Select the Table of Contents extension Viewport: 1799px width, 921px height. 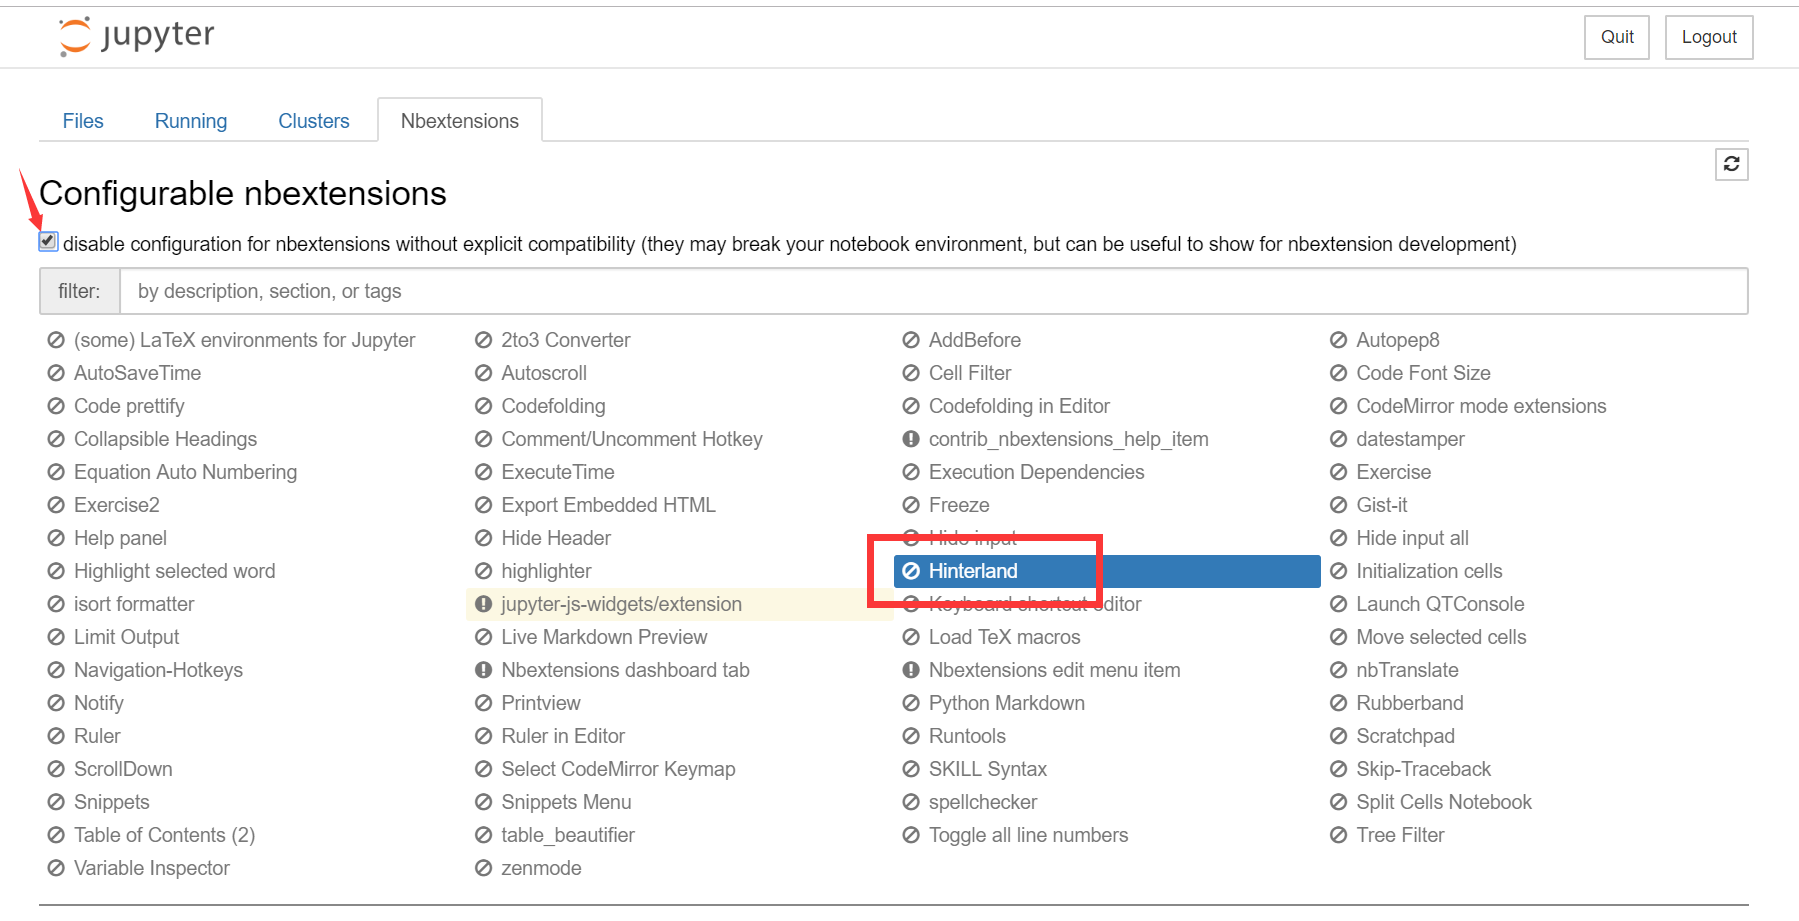164,835
